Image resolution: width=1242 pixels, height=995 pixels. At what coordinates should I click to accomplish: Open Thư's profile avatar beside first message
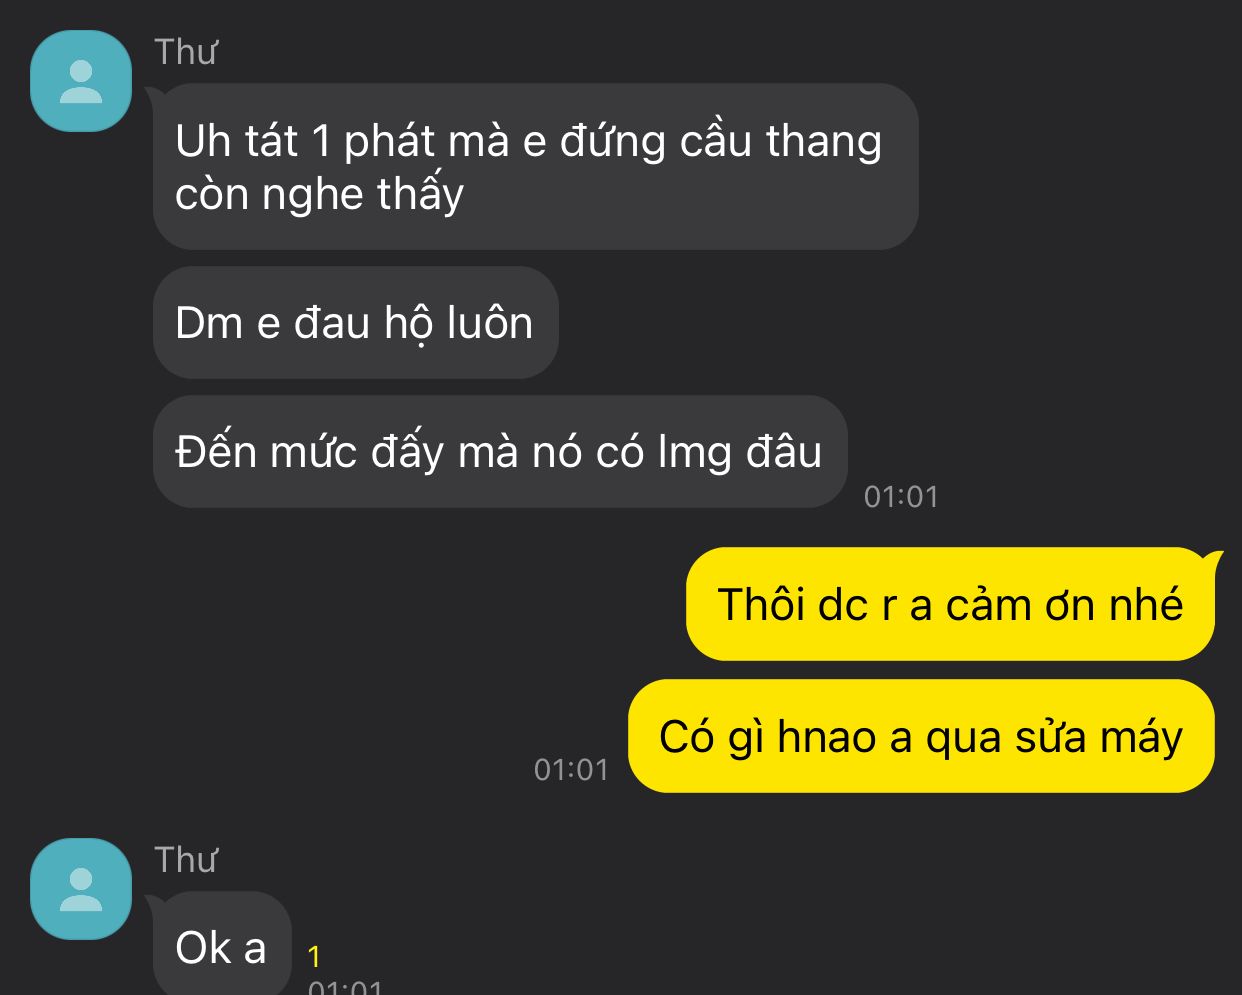pos(81,81)
